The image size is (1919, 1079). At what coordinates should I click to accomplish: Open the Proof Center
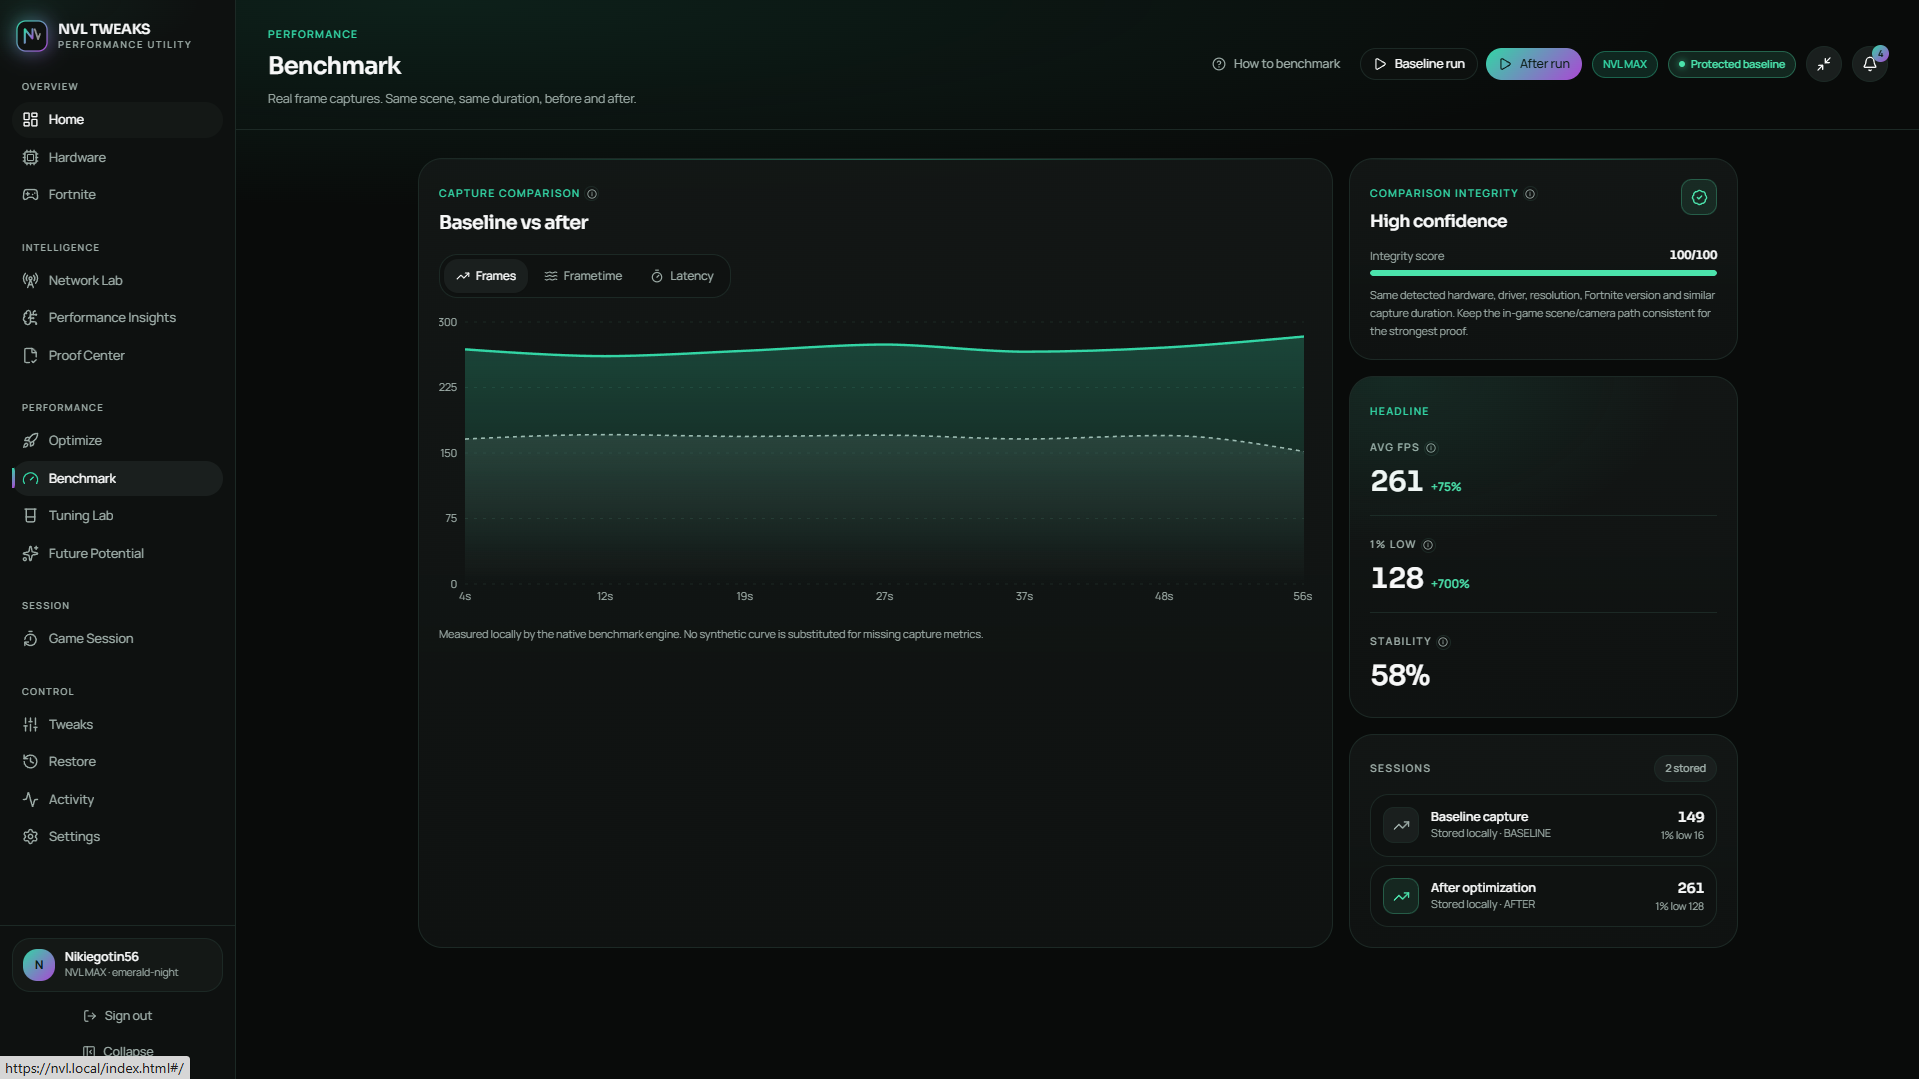pos(117,356)
